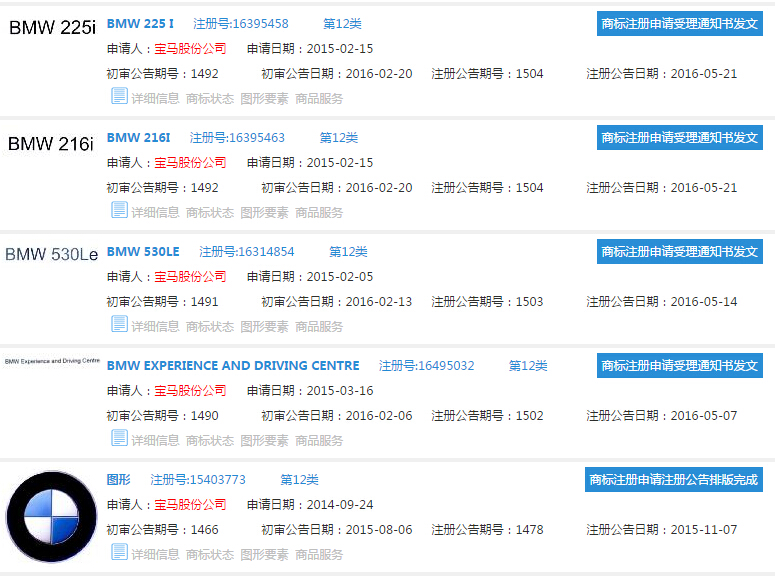The image size is (775, 579).
Task: Click 第12类 in the BMW 530LE row
Action: [348, 252]
